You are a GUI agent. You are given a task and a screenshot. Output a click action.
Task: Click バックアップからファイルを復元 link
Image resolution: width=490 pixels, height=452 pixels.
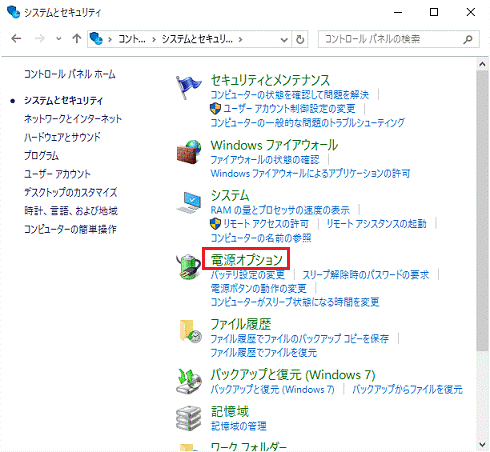pos(407,389)
